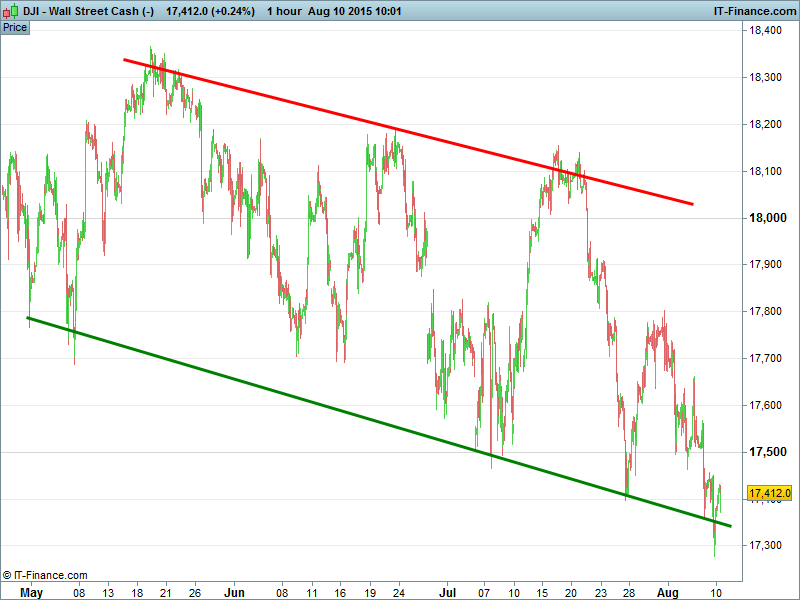Click the May label on date axis

[x=32, y=591]
